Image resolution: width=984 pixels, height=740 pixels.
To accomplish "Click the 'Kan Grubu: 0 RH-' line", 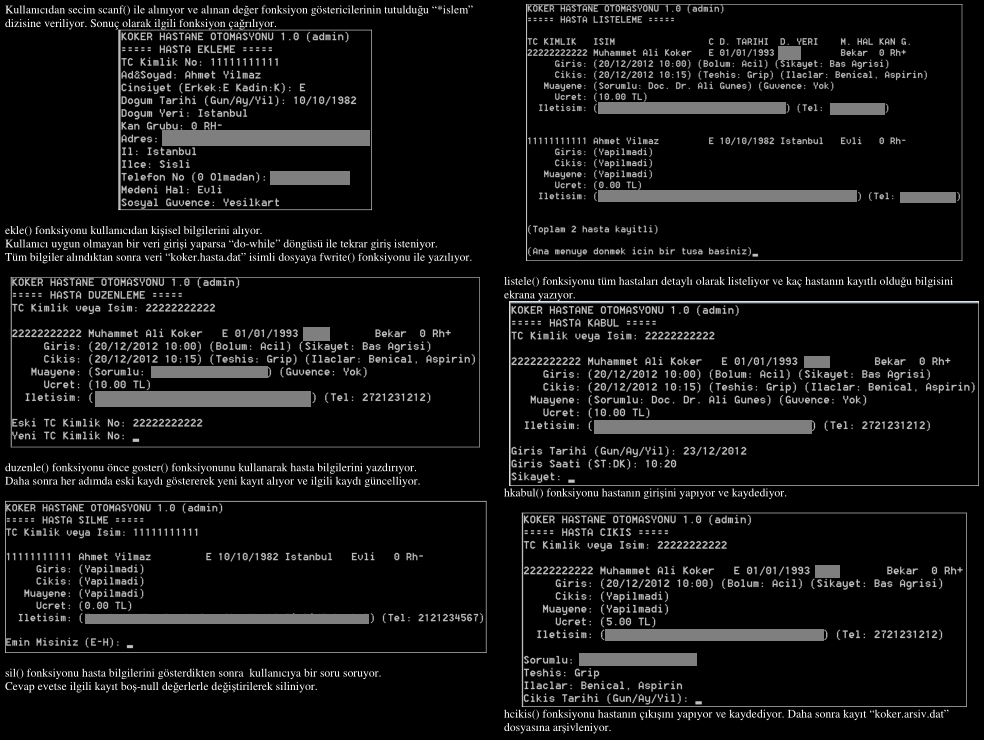I will [172, 126].
